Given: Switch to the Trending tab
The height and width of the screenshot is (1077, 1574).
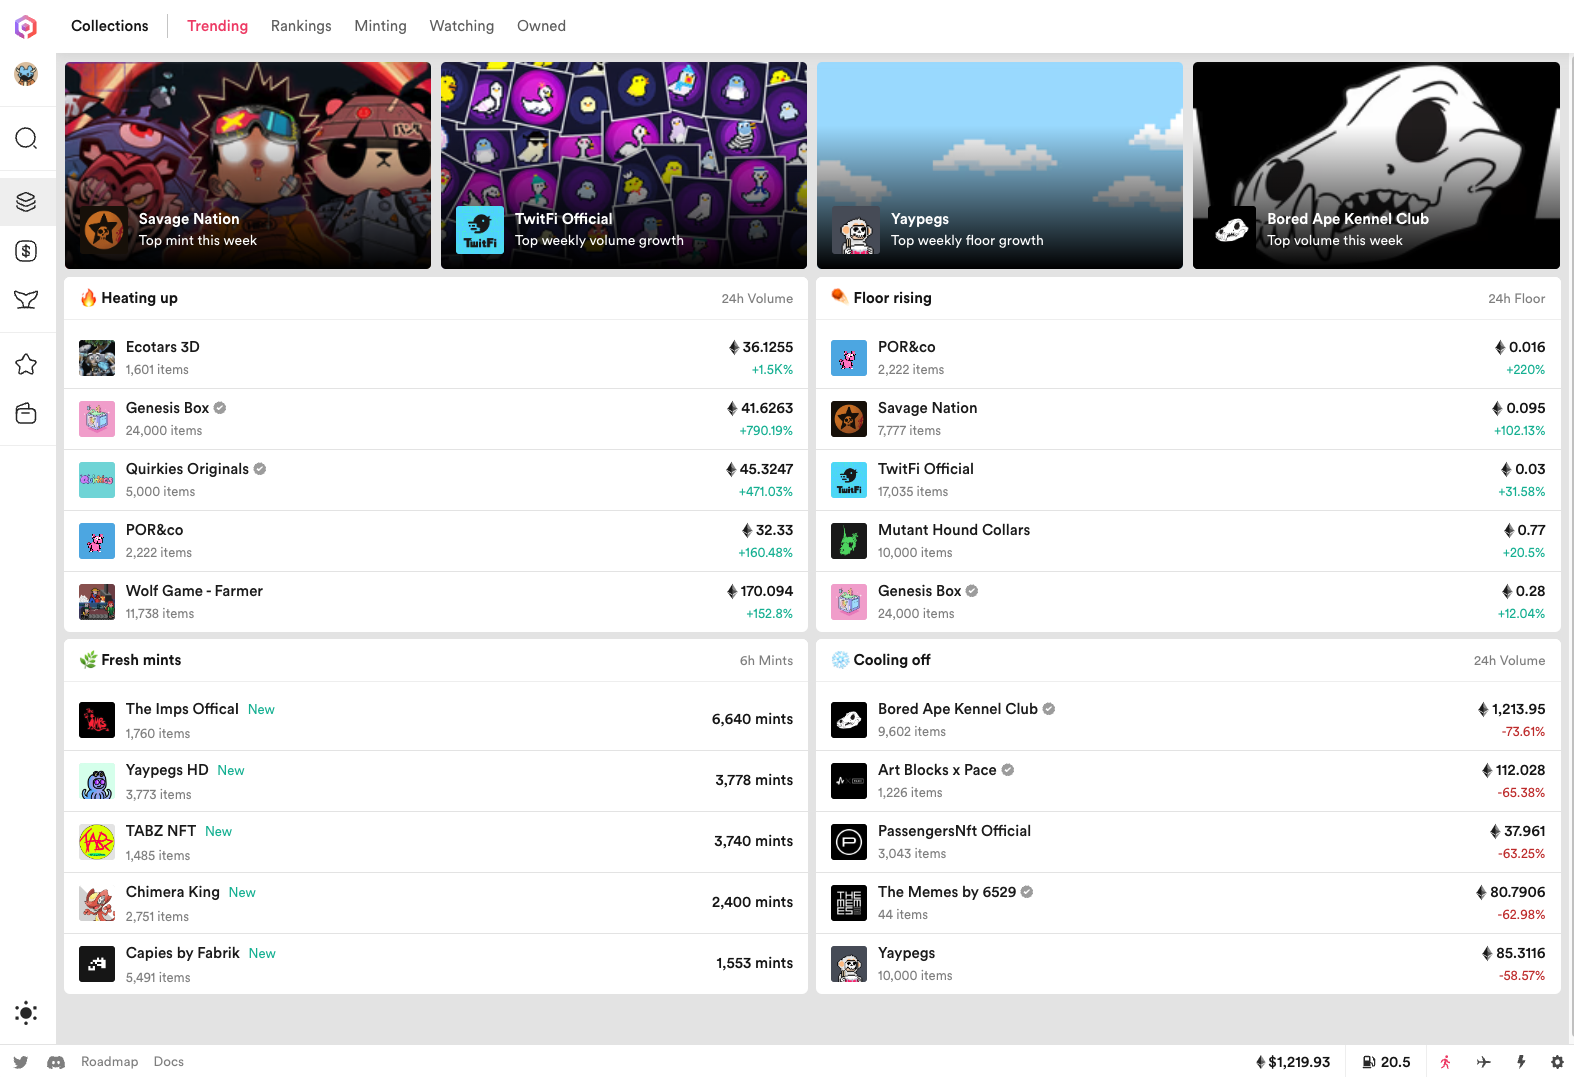Looking at the screenshot, I should 217,26.
